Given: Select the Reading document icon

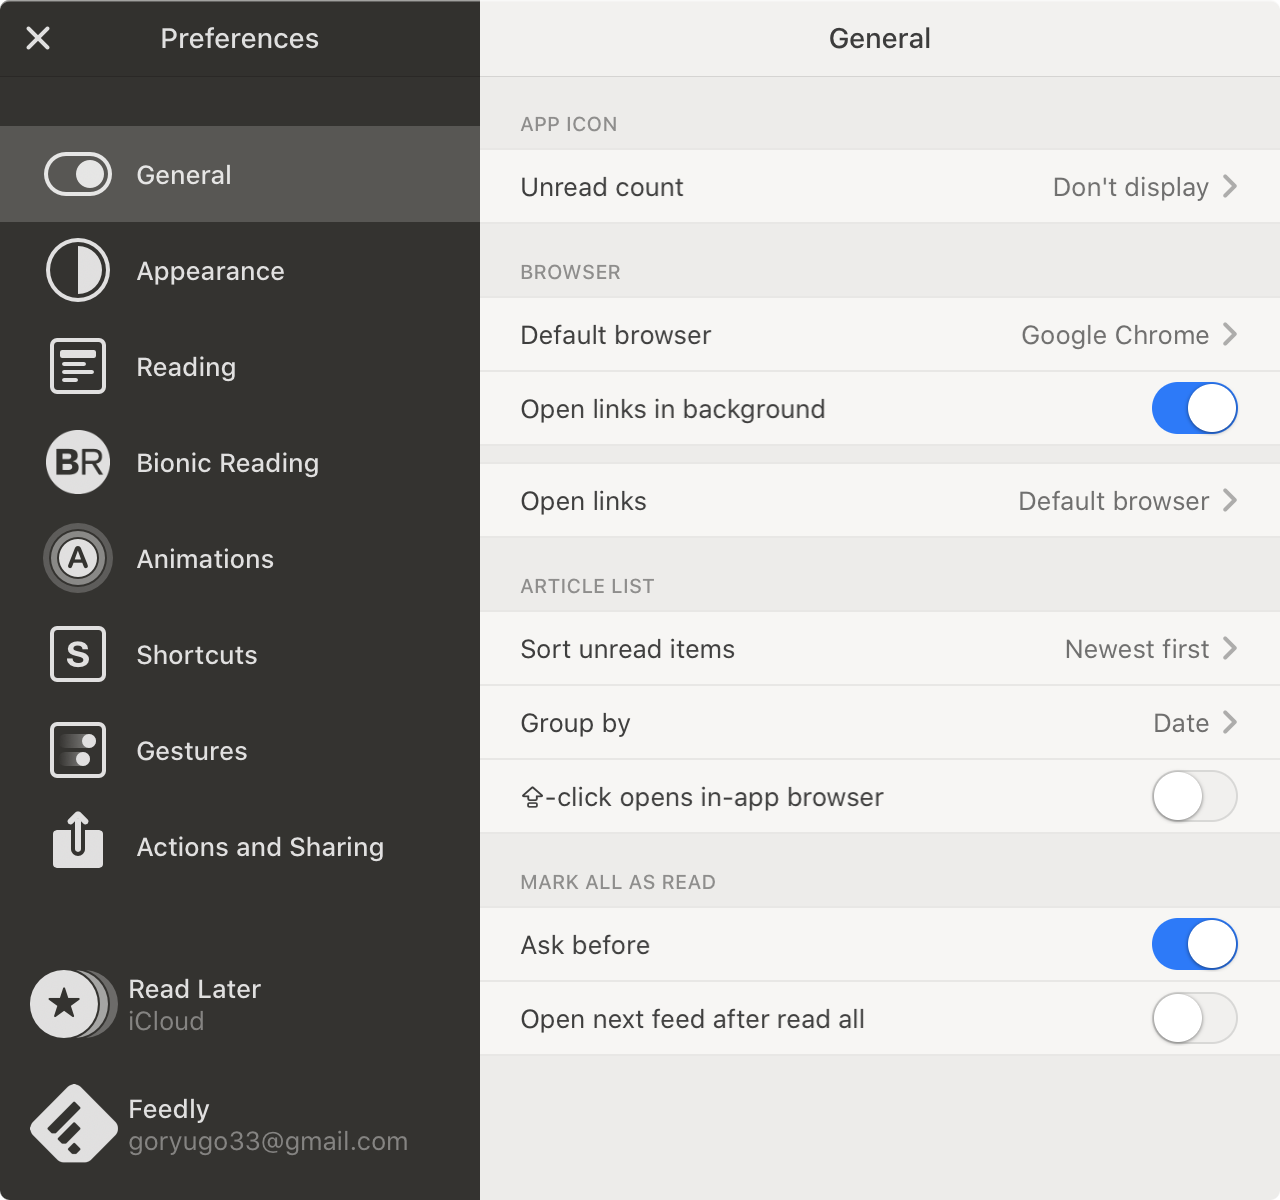Looking at the screenshot, I should pyautogui.click(x=78, y=366).
